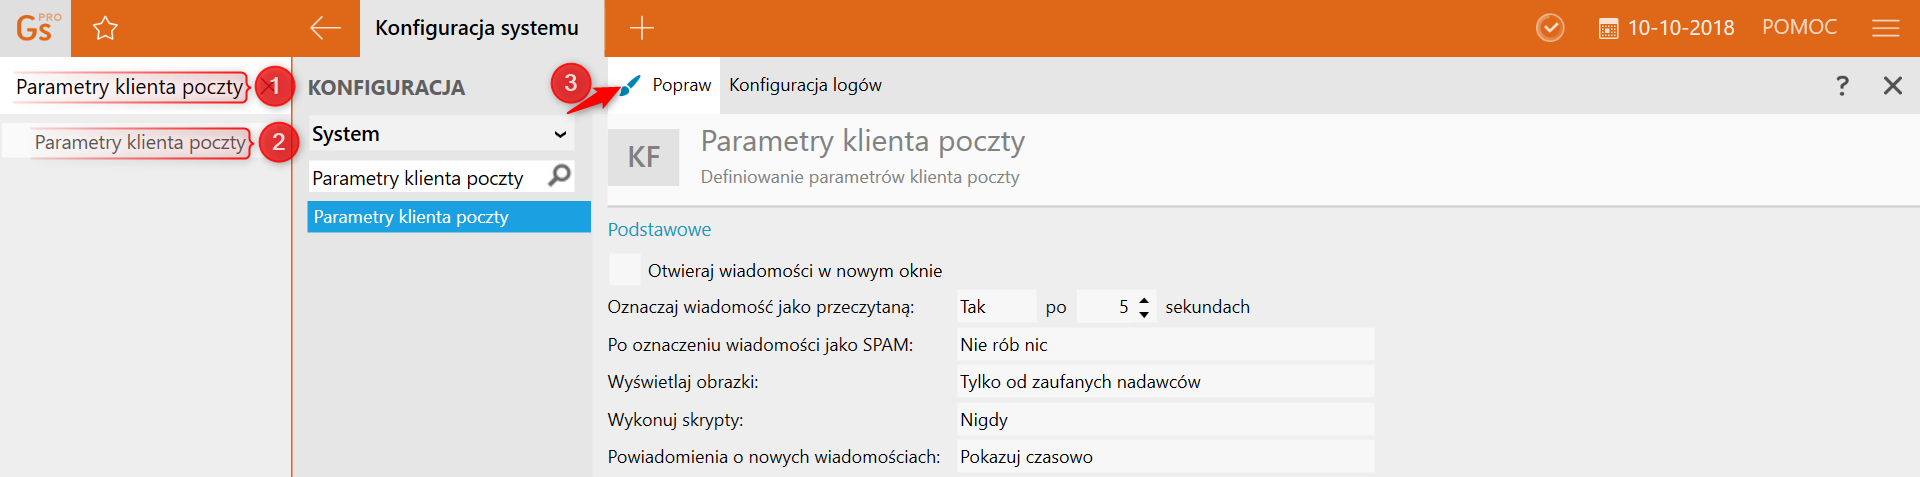
Task: Open the hamburger menu icon
Action: point(1885,28)
